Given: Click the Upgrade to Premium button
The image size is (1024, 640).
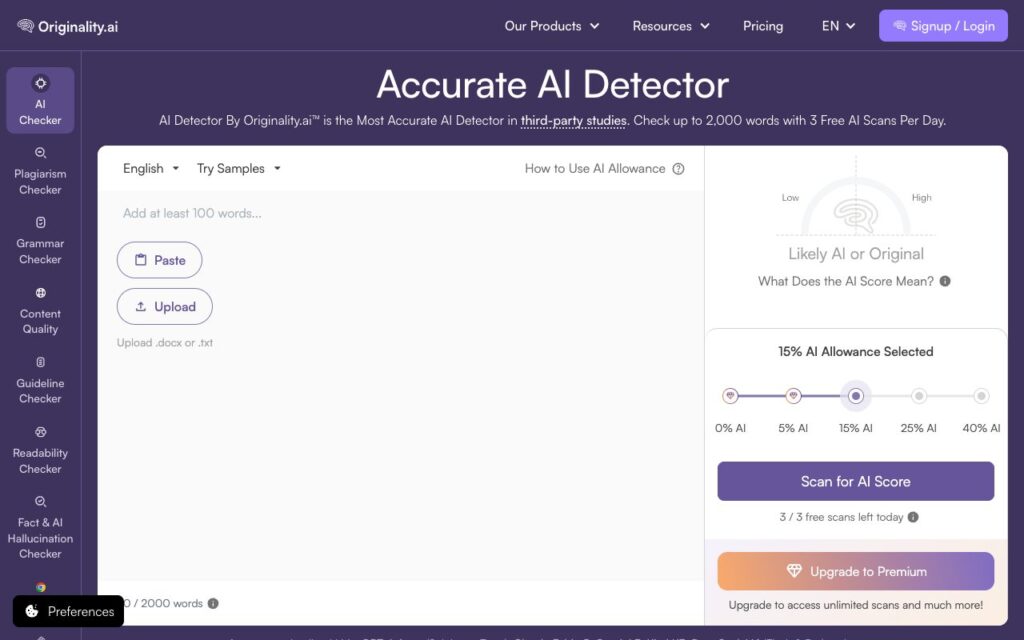Looking at the screenshot, I should (x=856, y=571).
